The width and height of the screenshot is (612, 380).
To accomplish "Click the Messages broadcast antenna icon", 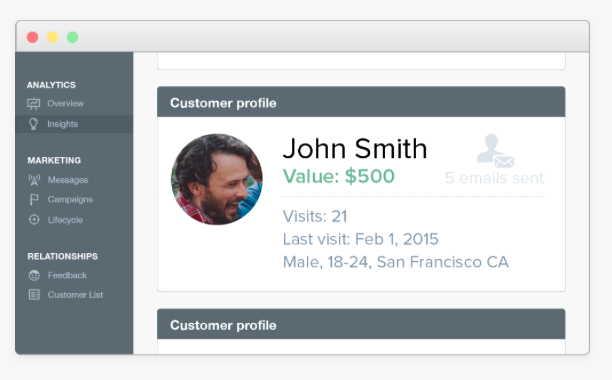I will click(x=34, y=180).
